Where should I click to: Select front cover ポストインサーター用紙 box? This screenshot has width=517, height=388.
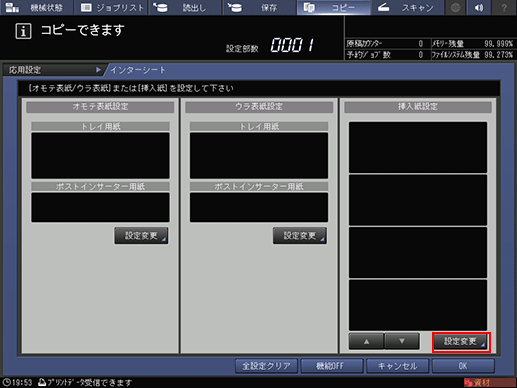[100, 207]
